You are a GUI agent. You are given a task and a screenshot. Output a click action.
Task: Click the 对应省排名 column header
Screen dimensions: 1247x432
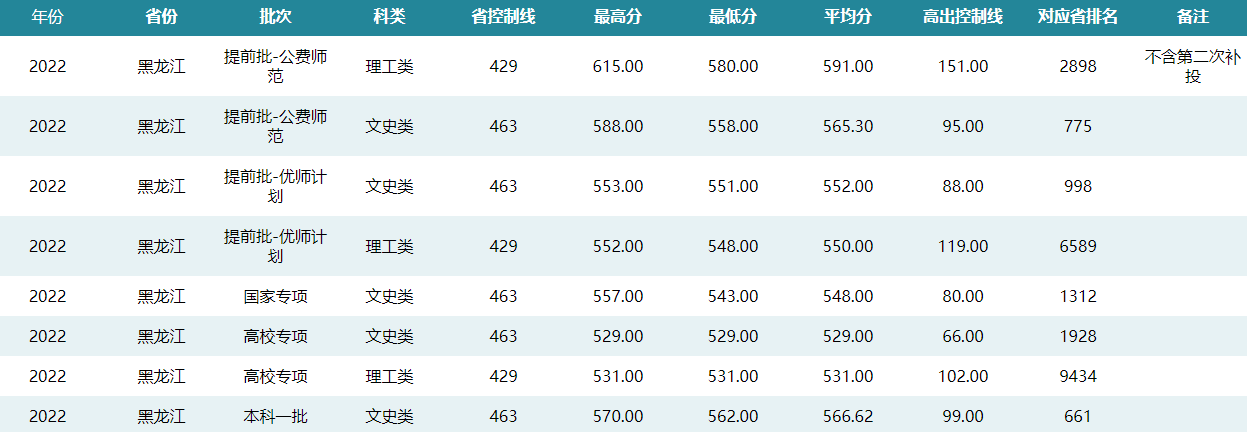[x=1078, y=17]
